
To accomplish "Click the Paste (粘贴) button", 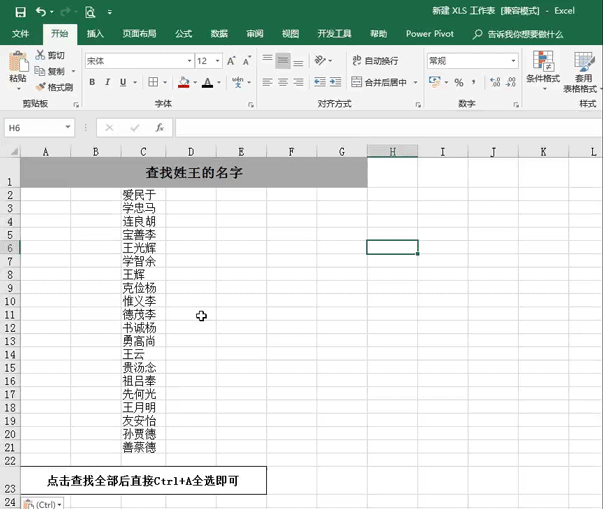I will pos(18,70).
